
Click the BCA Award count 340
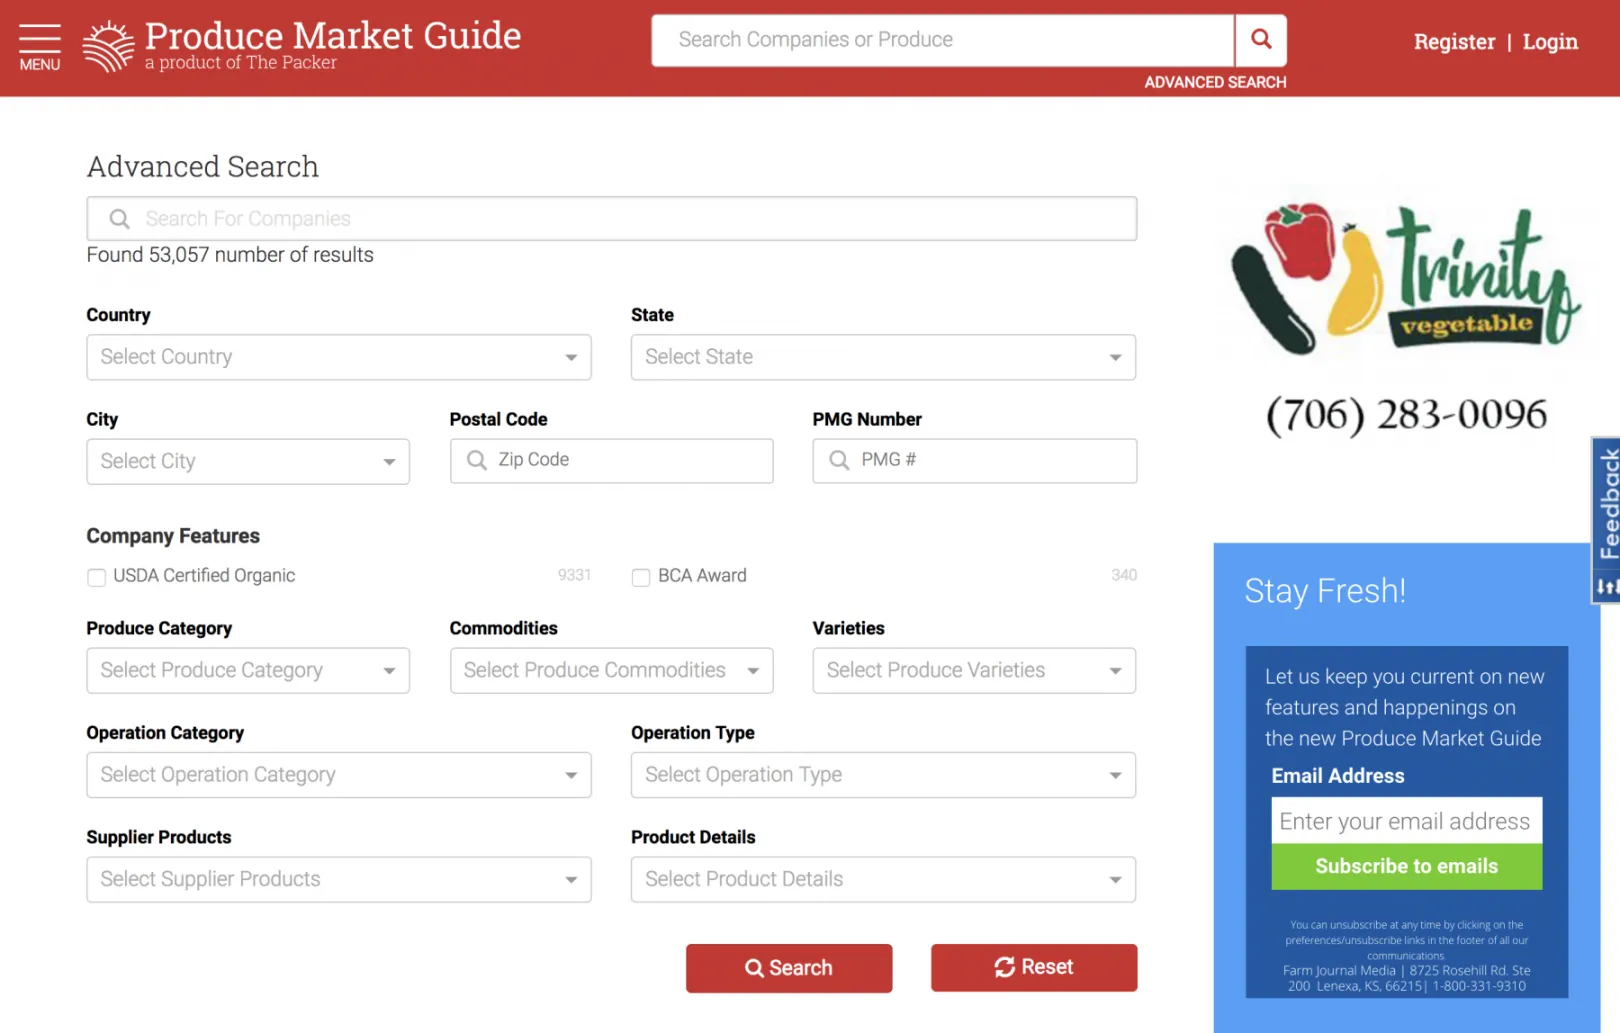pyautogui.click(x=1124, y=575)
